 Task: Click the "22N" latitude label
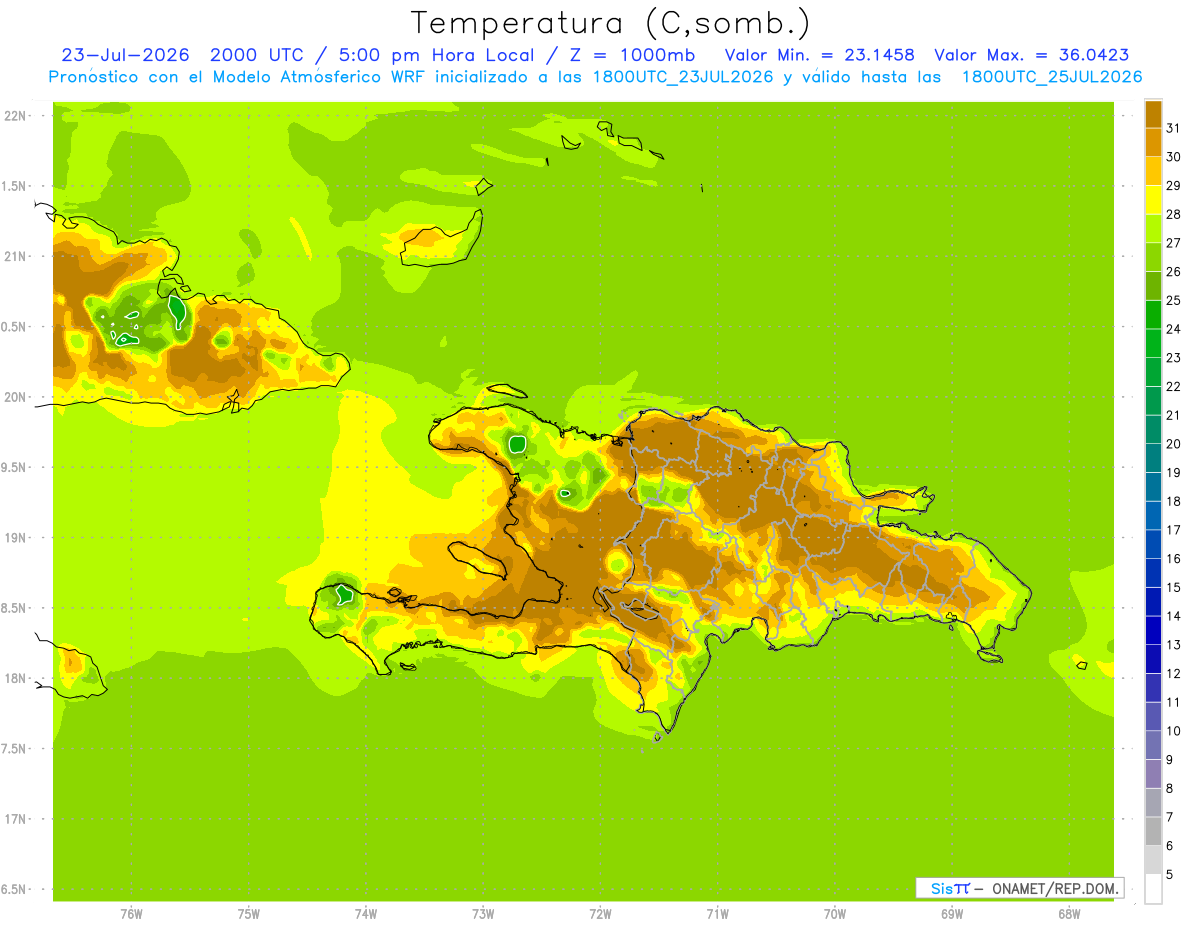pyautogui.click(x=16, y=115)
